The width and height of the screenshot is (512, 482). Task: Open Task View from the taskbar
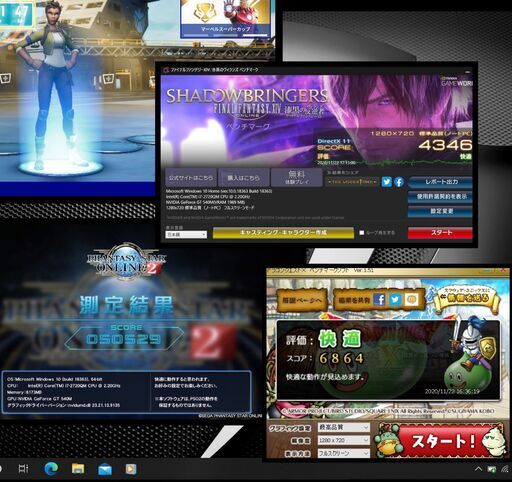(x=23, y=469)
